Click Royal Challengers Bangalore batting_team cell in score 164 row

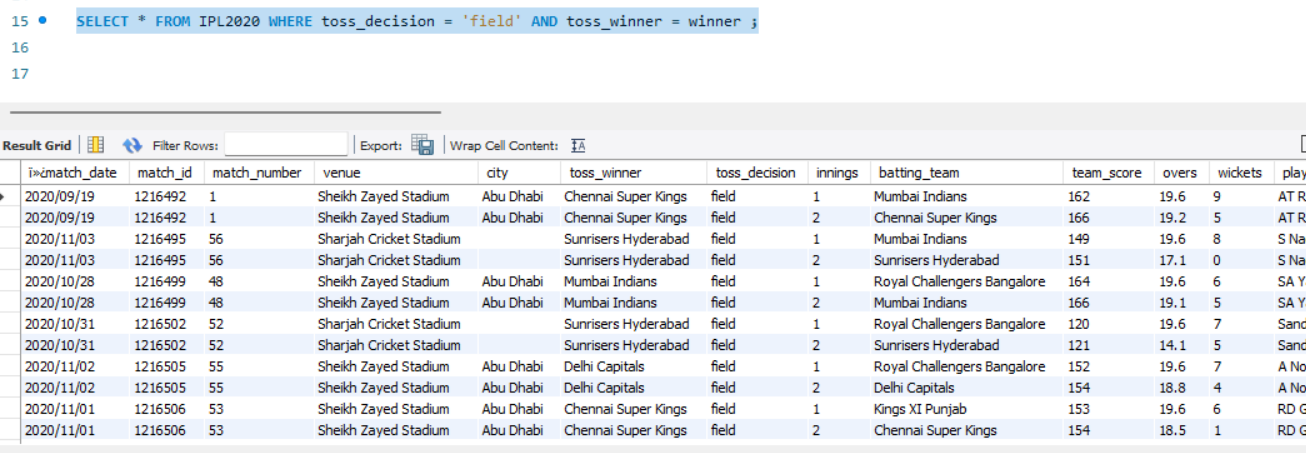click(x=966, y=282)
